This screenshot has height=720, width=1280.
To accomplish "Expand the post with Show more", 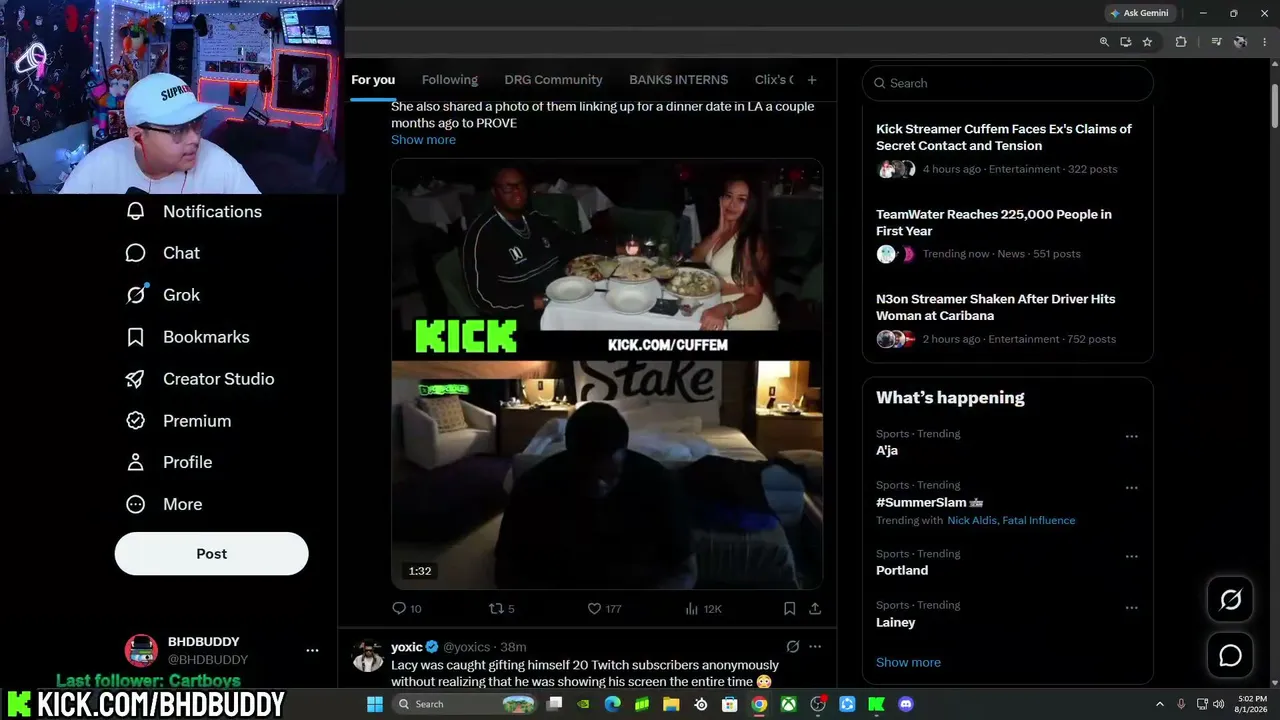I will pyautogui.click(x=423, y=140).
